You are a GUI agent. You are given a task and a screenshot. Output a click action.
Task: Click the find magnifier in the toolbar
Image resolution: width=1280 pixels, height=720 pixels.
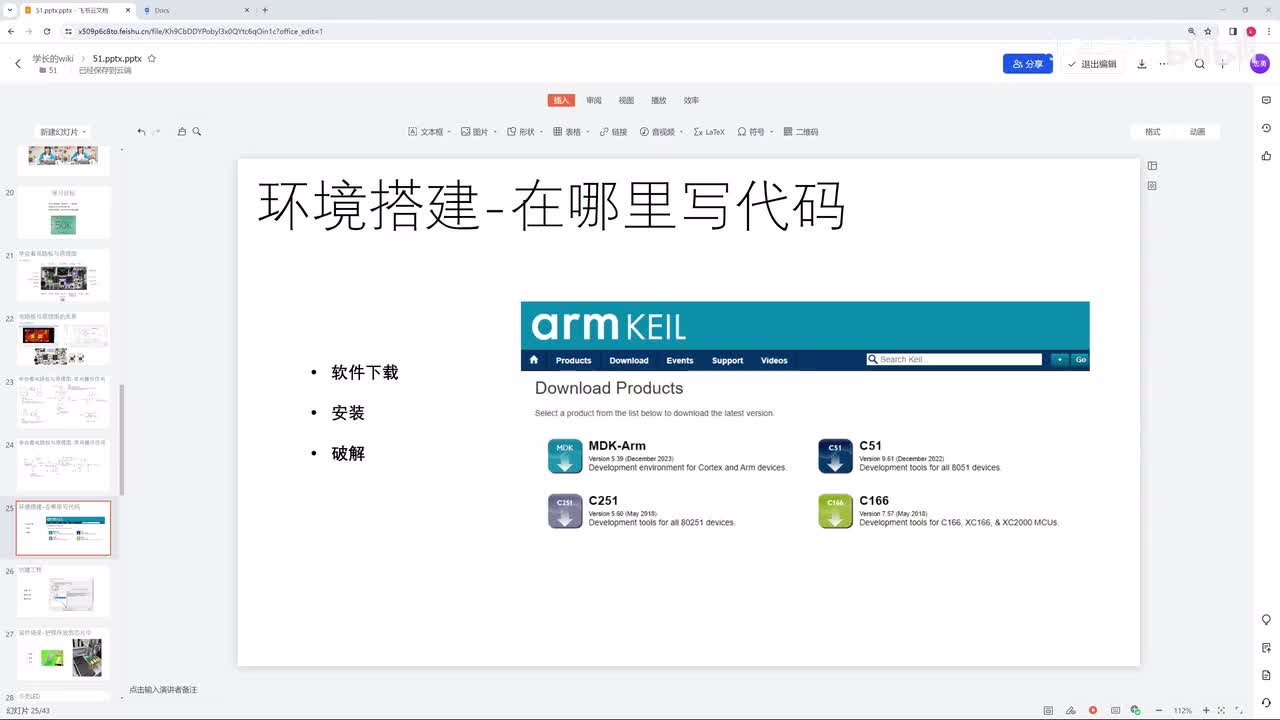[x=197, y=132]
